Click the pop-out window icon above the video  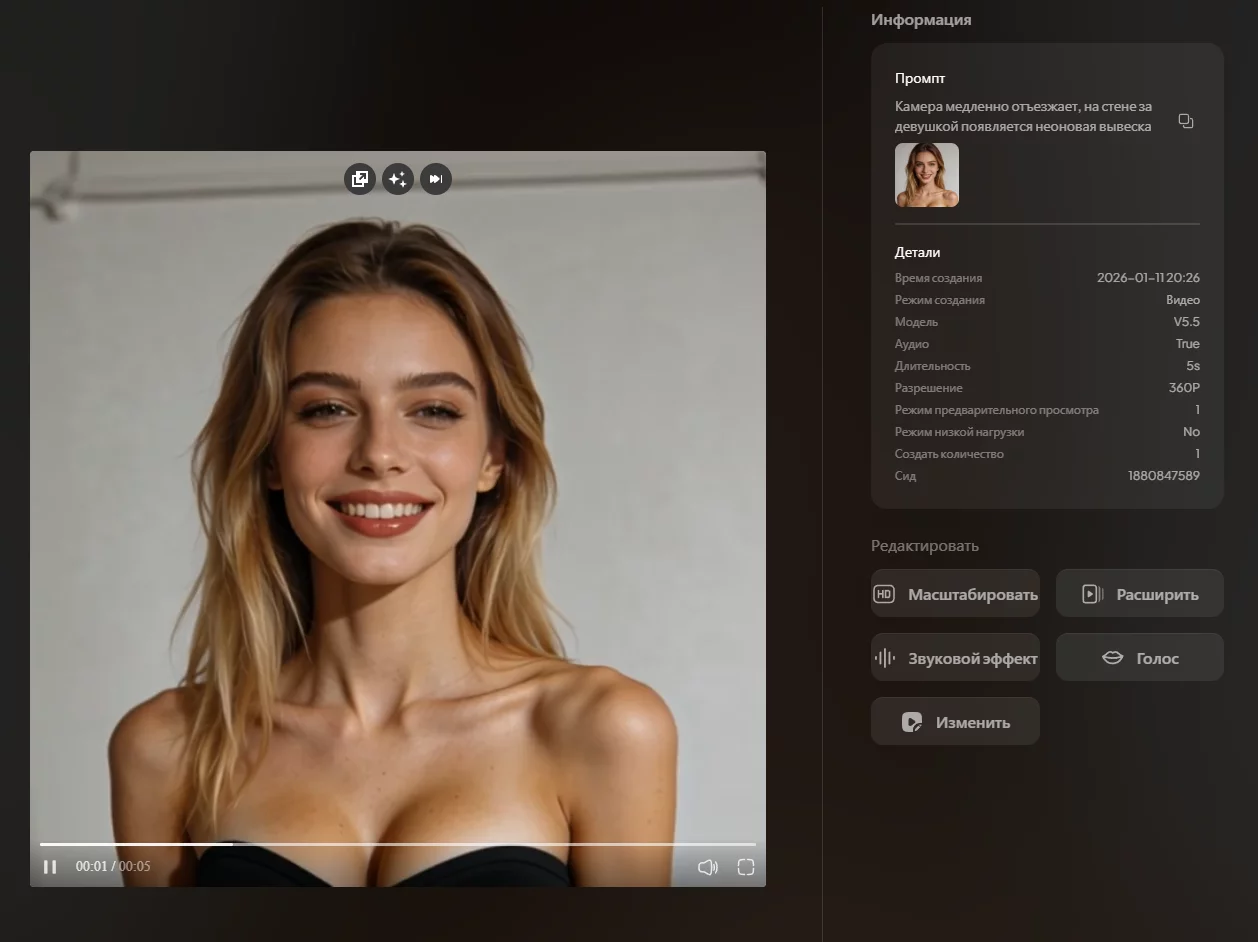(360, 179)
